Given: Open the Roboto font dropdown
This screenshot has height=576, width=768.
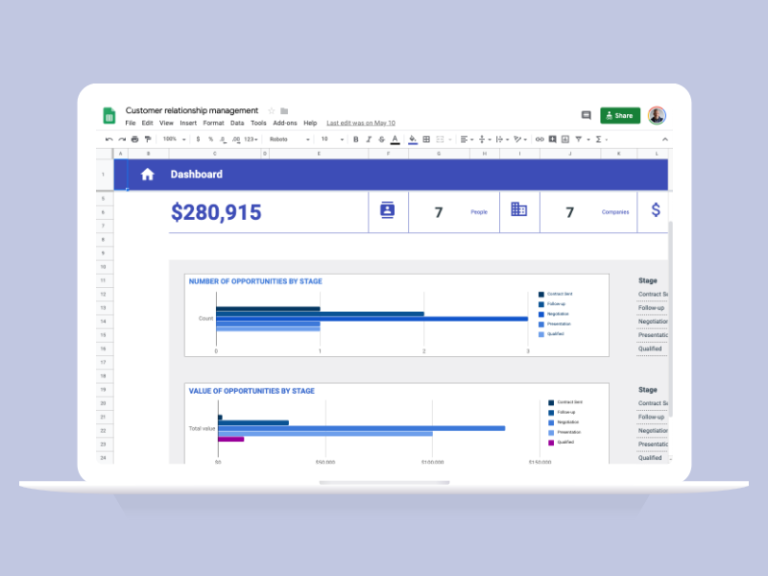Looking at the screenshot, I should coord(289,140).
